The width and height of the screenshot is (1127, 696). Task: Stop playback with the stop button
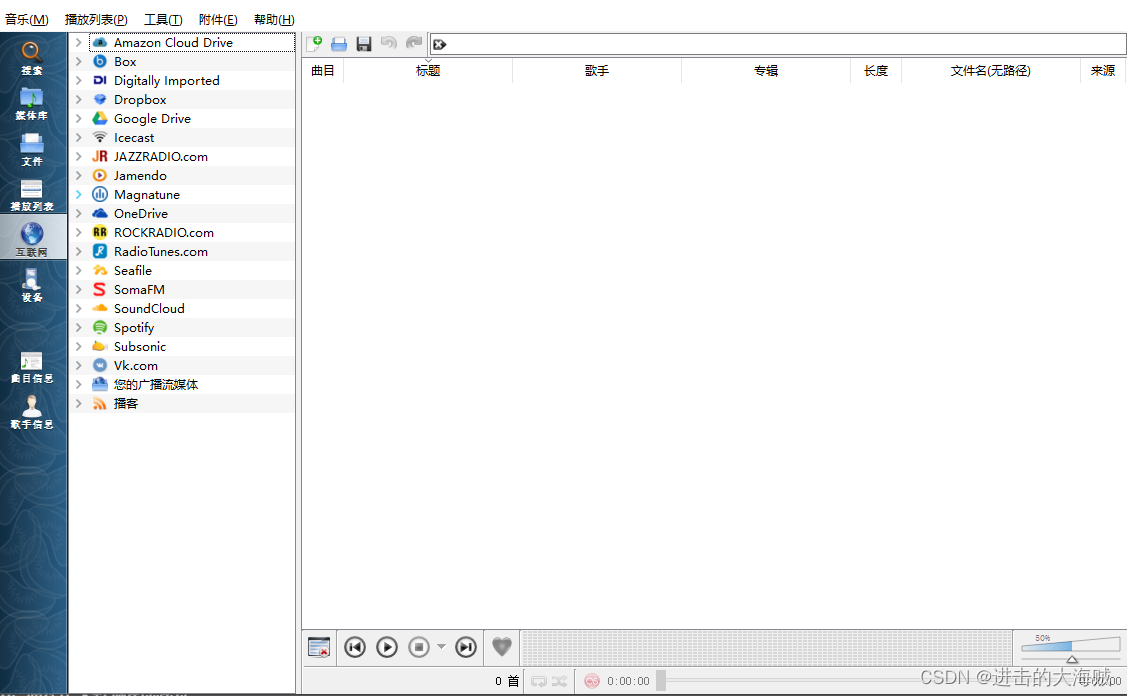(419, 647)
